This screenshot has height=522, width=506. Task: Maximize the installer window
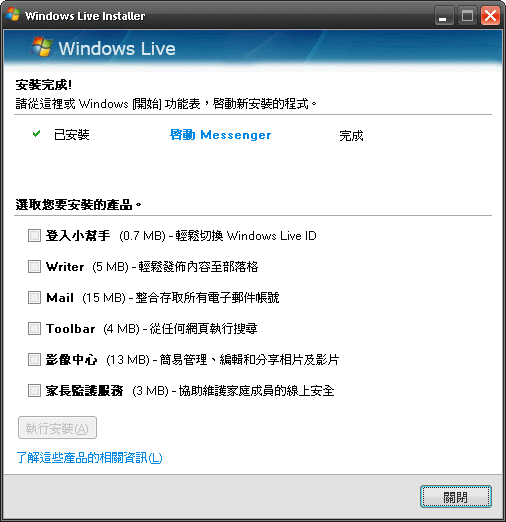pyautogui.click(x=467, y=16)
